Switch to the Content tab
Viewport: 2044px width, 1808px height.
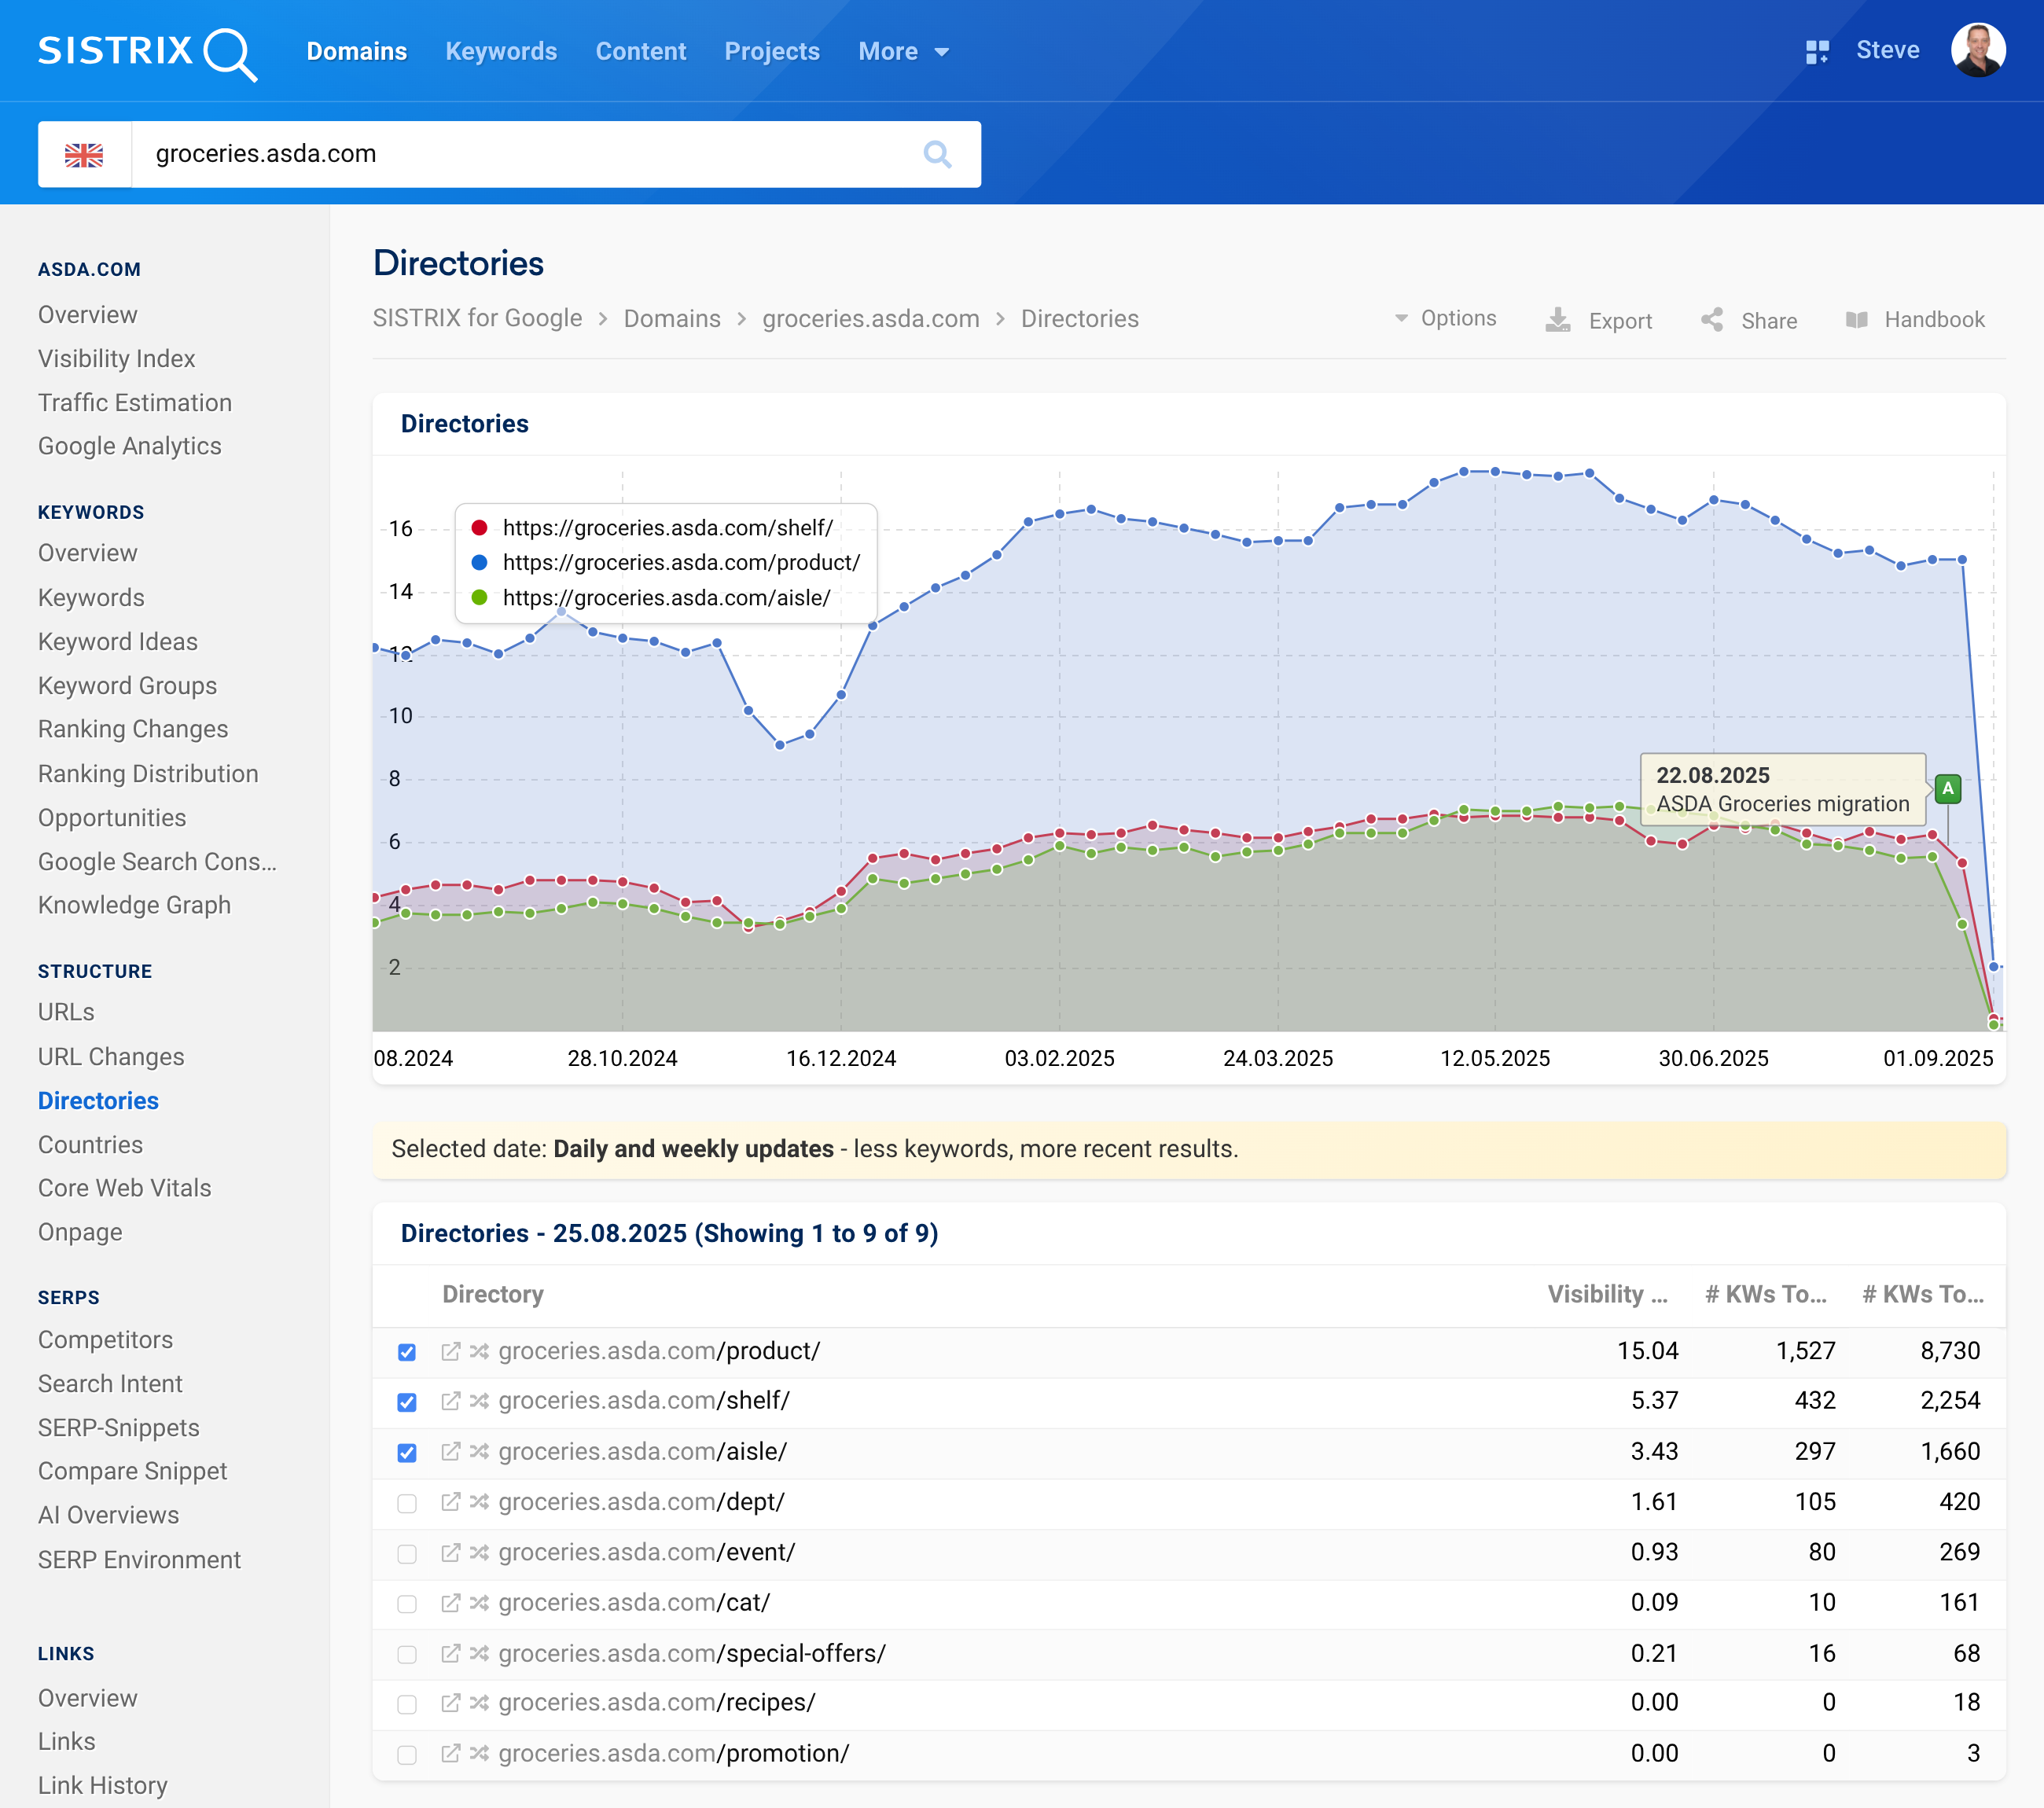click(x=641, y=52)
